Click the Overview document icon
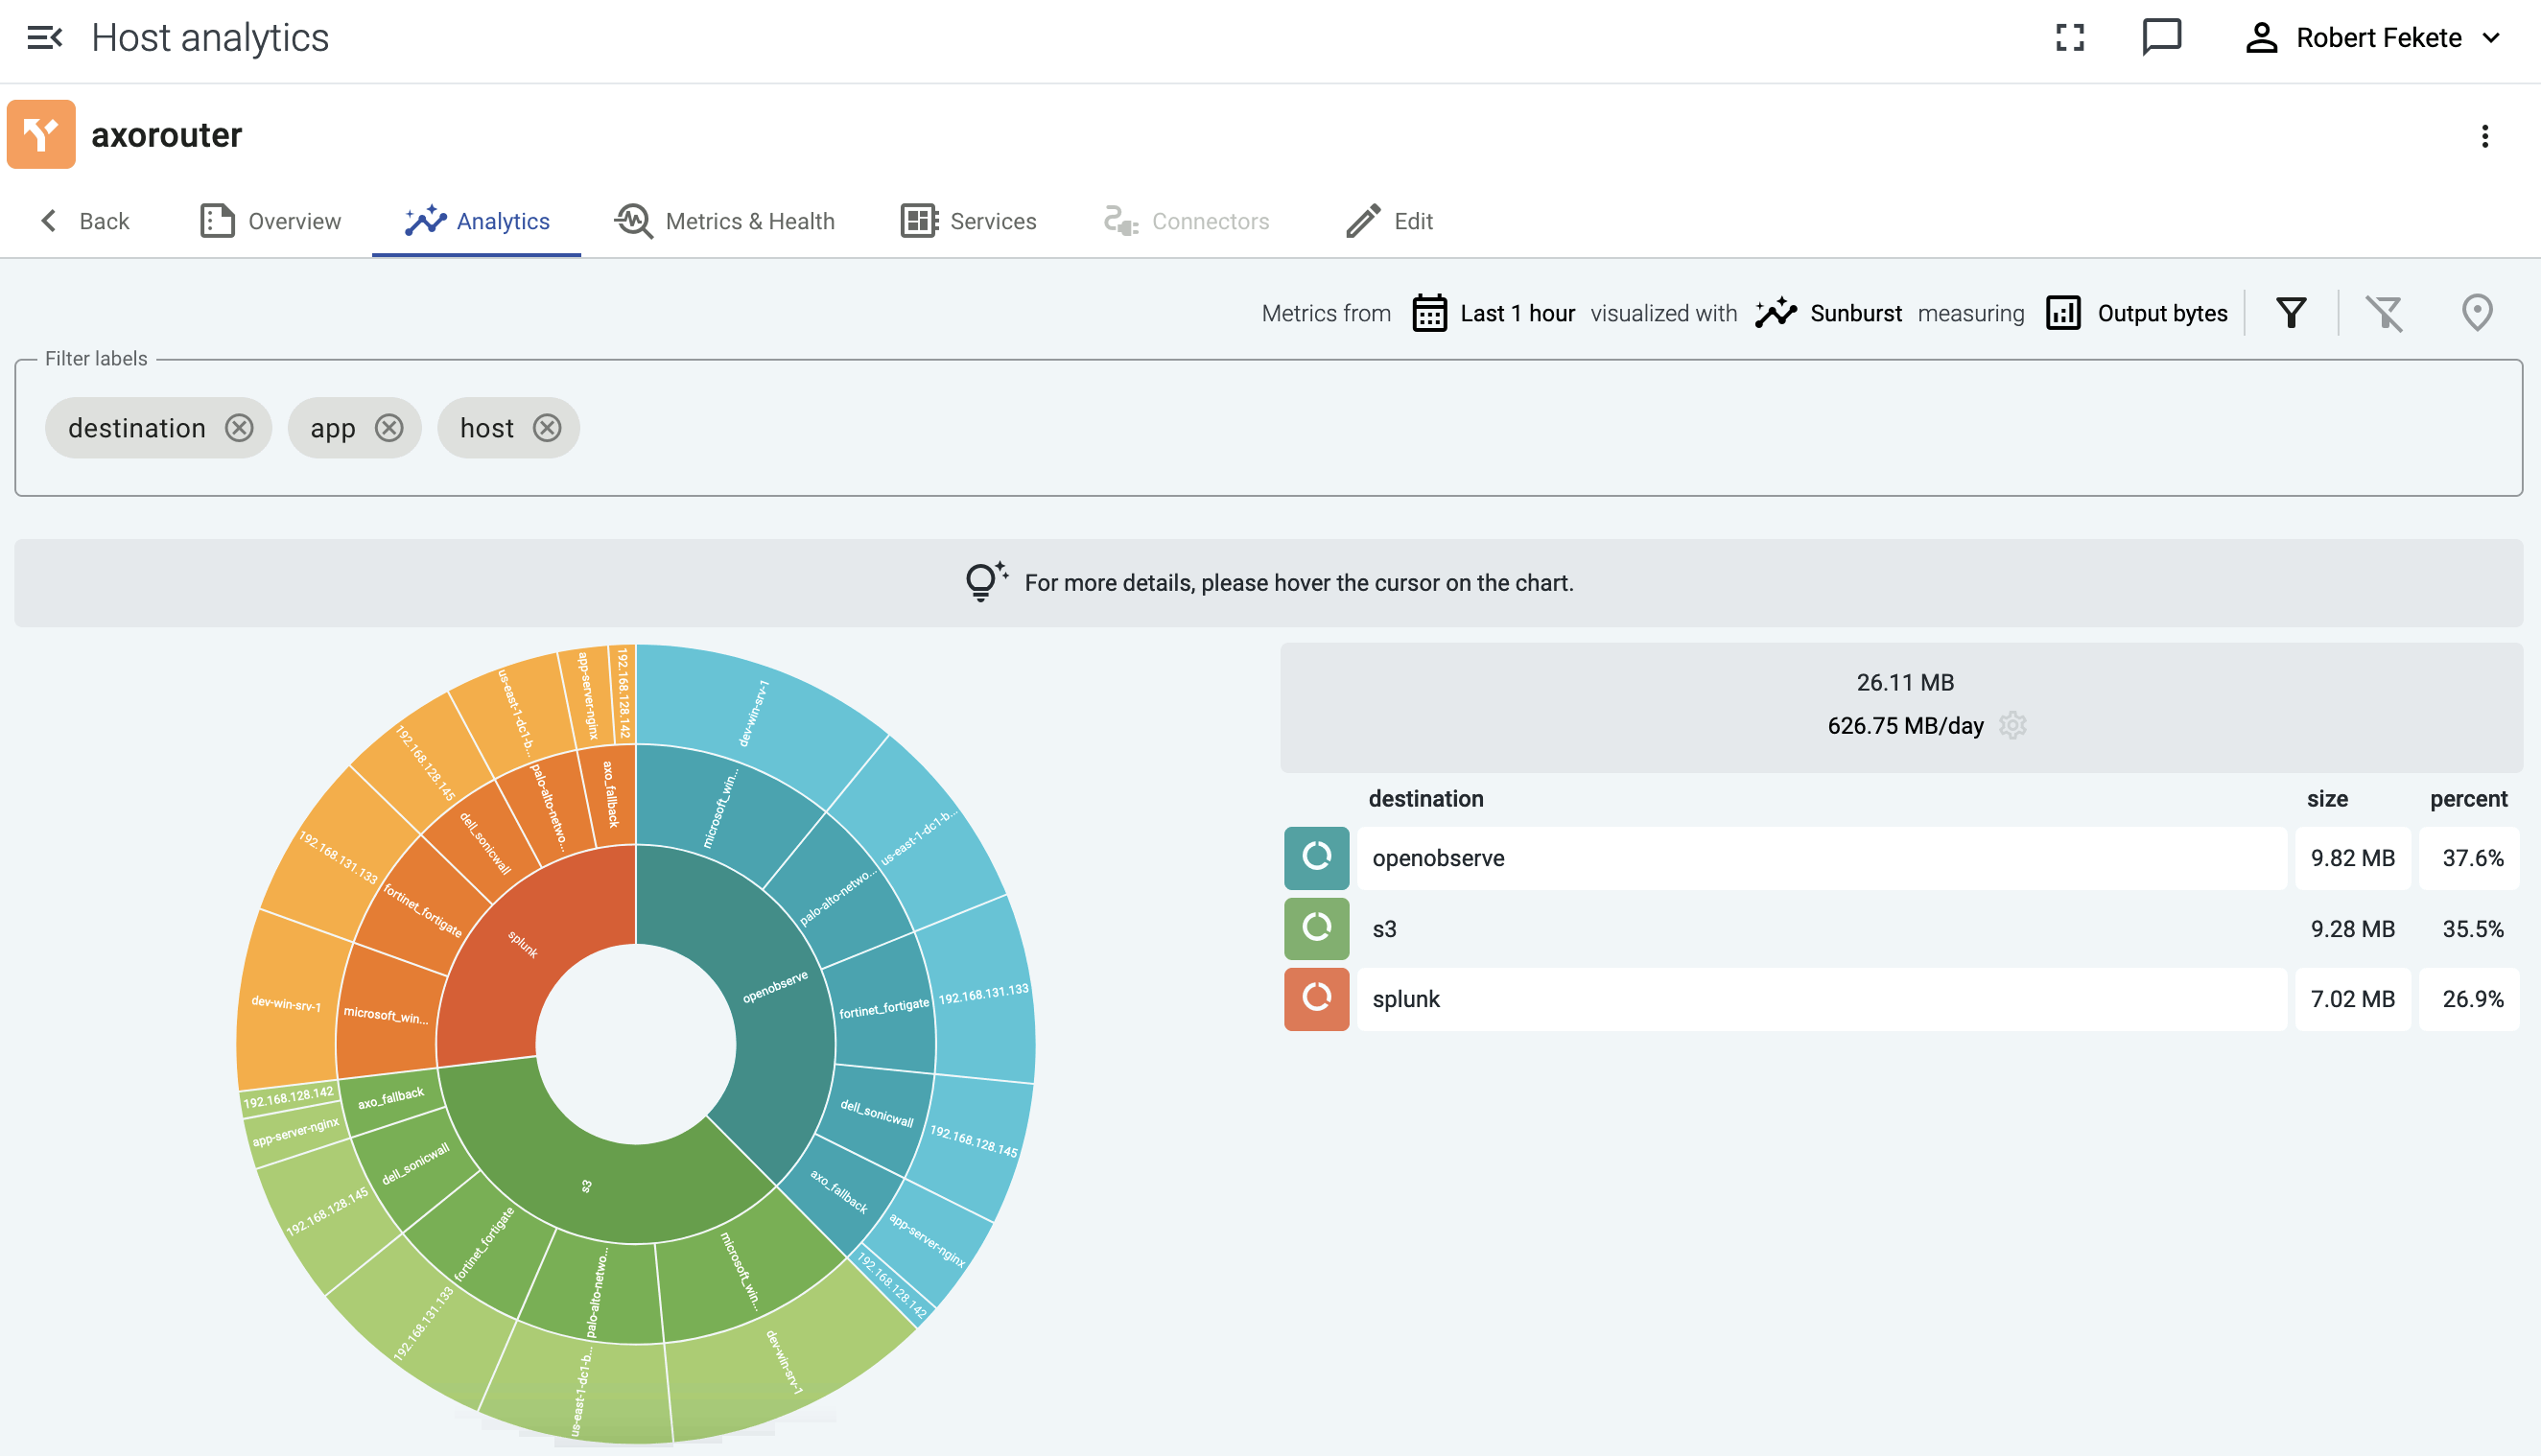 [217, 221]
